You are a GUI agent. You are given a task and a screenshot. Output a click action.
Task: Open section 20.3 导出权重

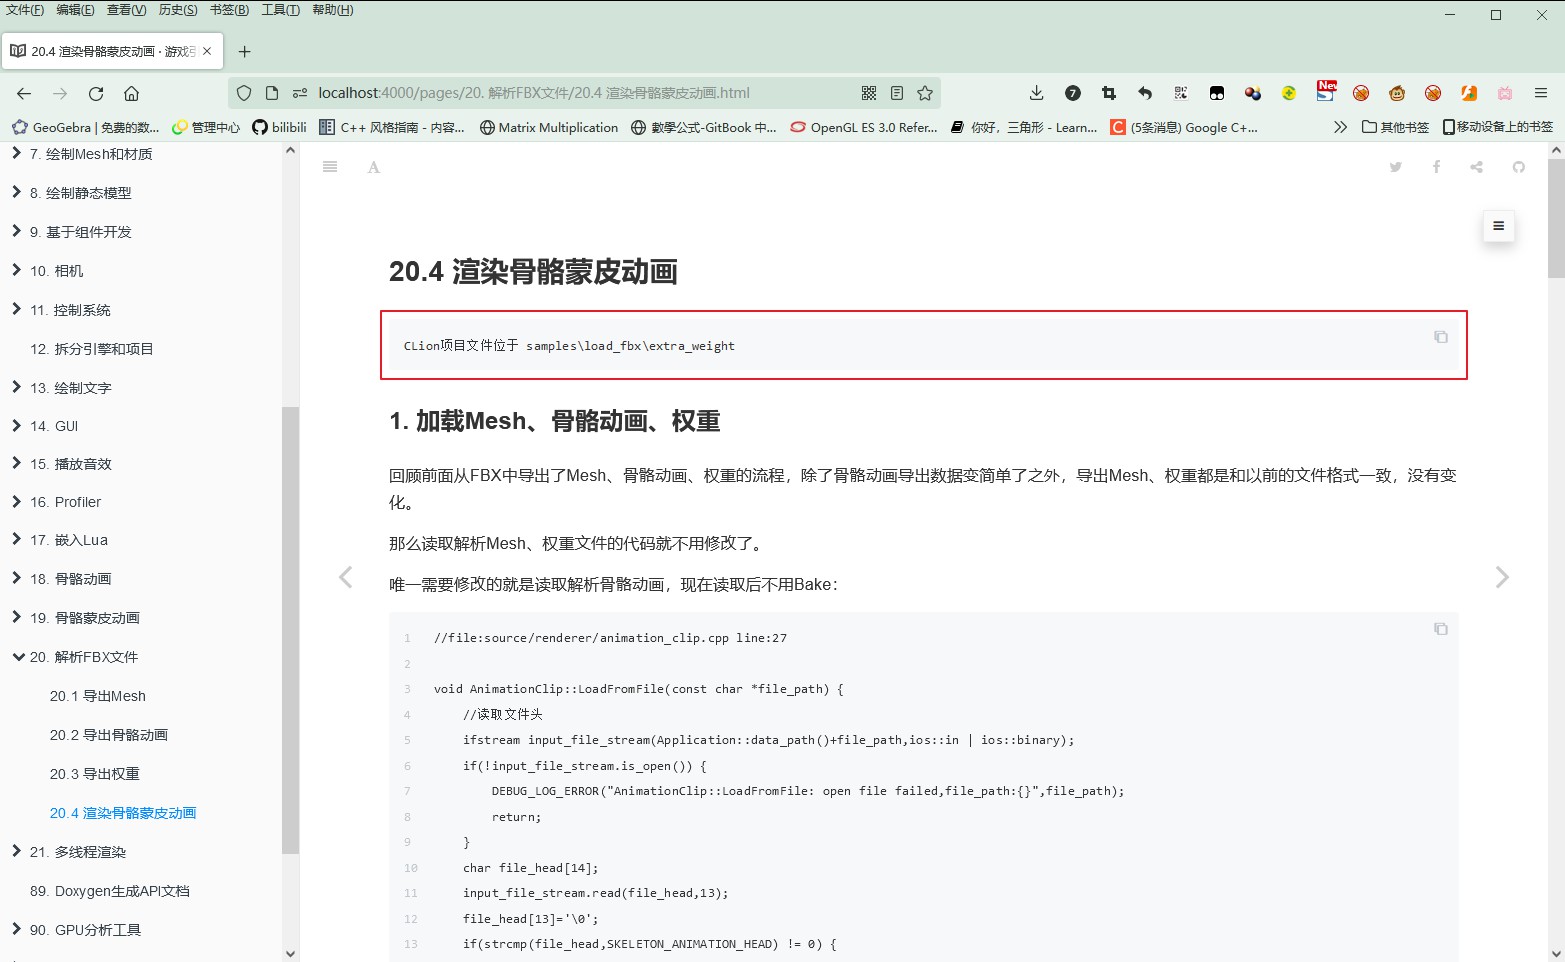click(x=95, y=774)
